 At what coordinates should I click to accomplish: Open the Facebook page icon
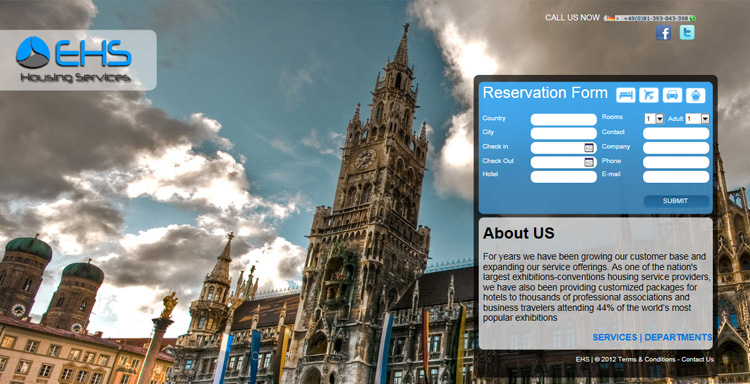[x=663, y=33]
